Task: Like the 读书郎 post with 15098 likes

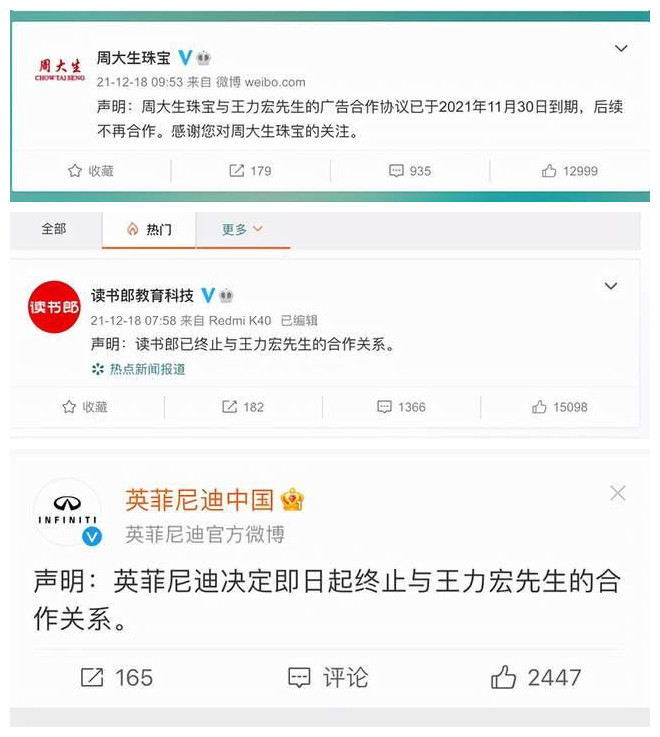Action: coord(560,407)
